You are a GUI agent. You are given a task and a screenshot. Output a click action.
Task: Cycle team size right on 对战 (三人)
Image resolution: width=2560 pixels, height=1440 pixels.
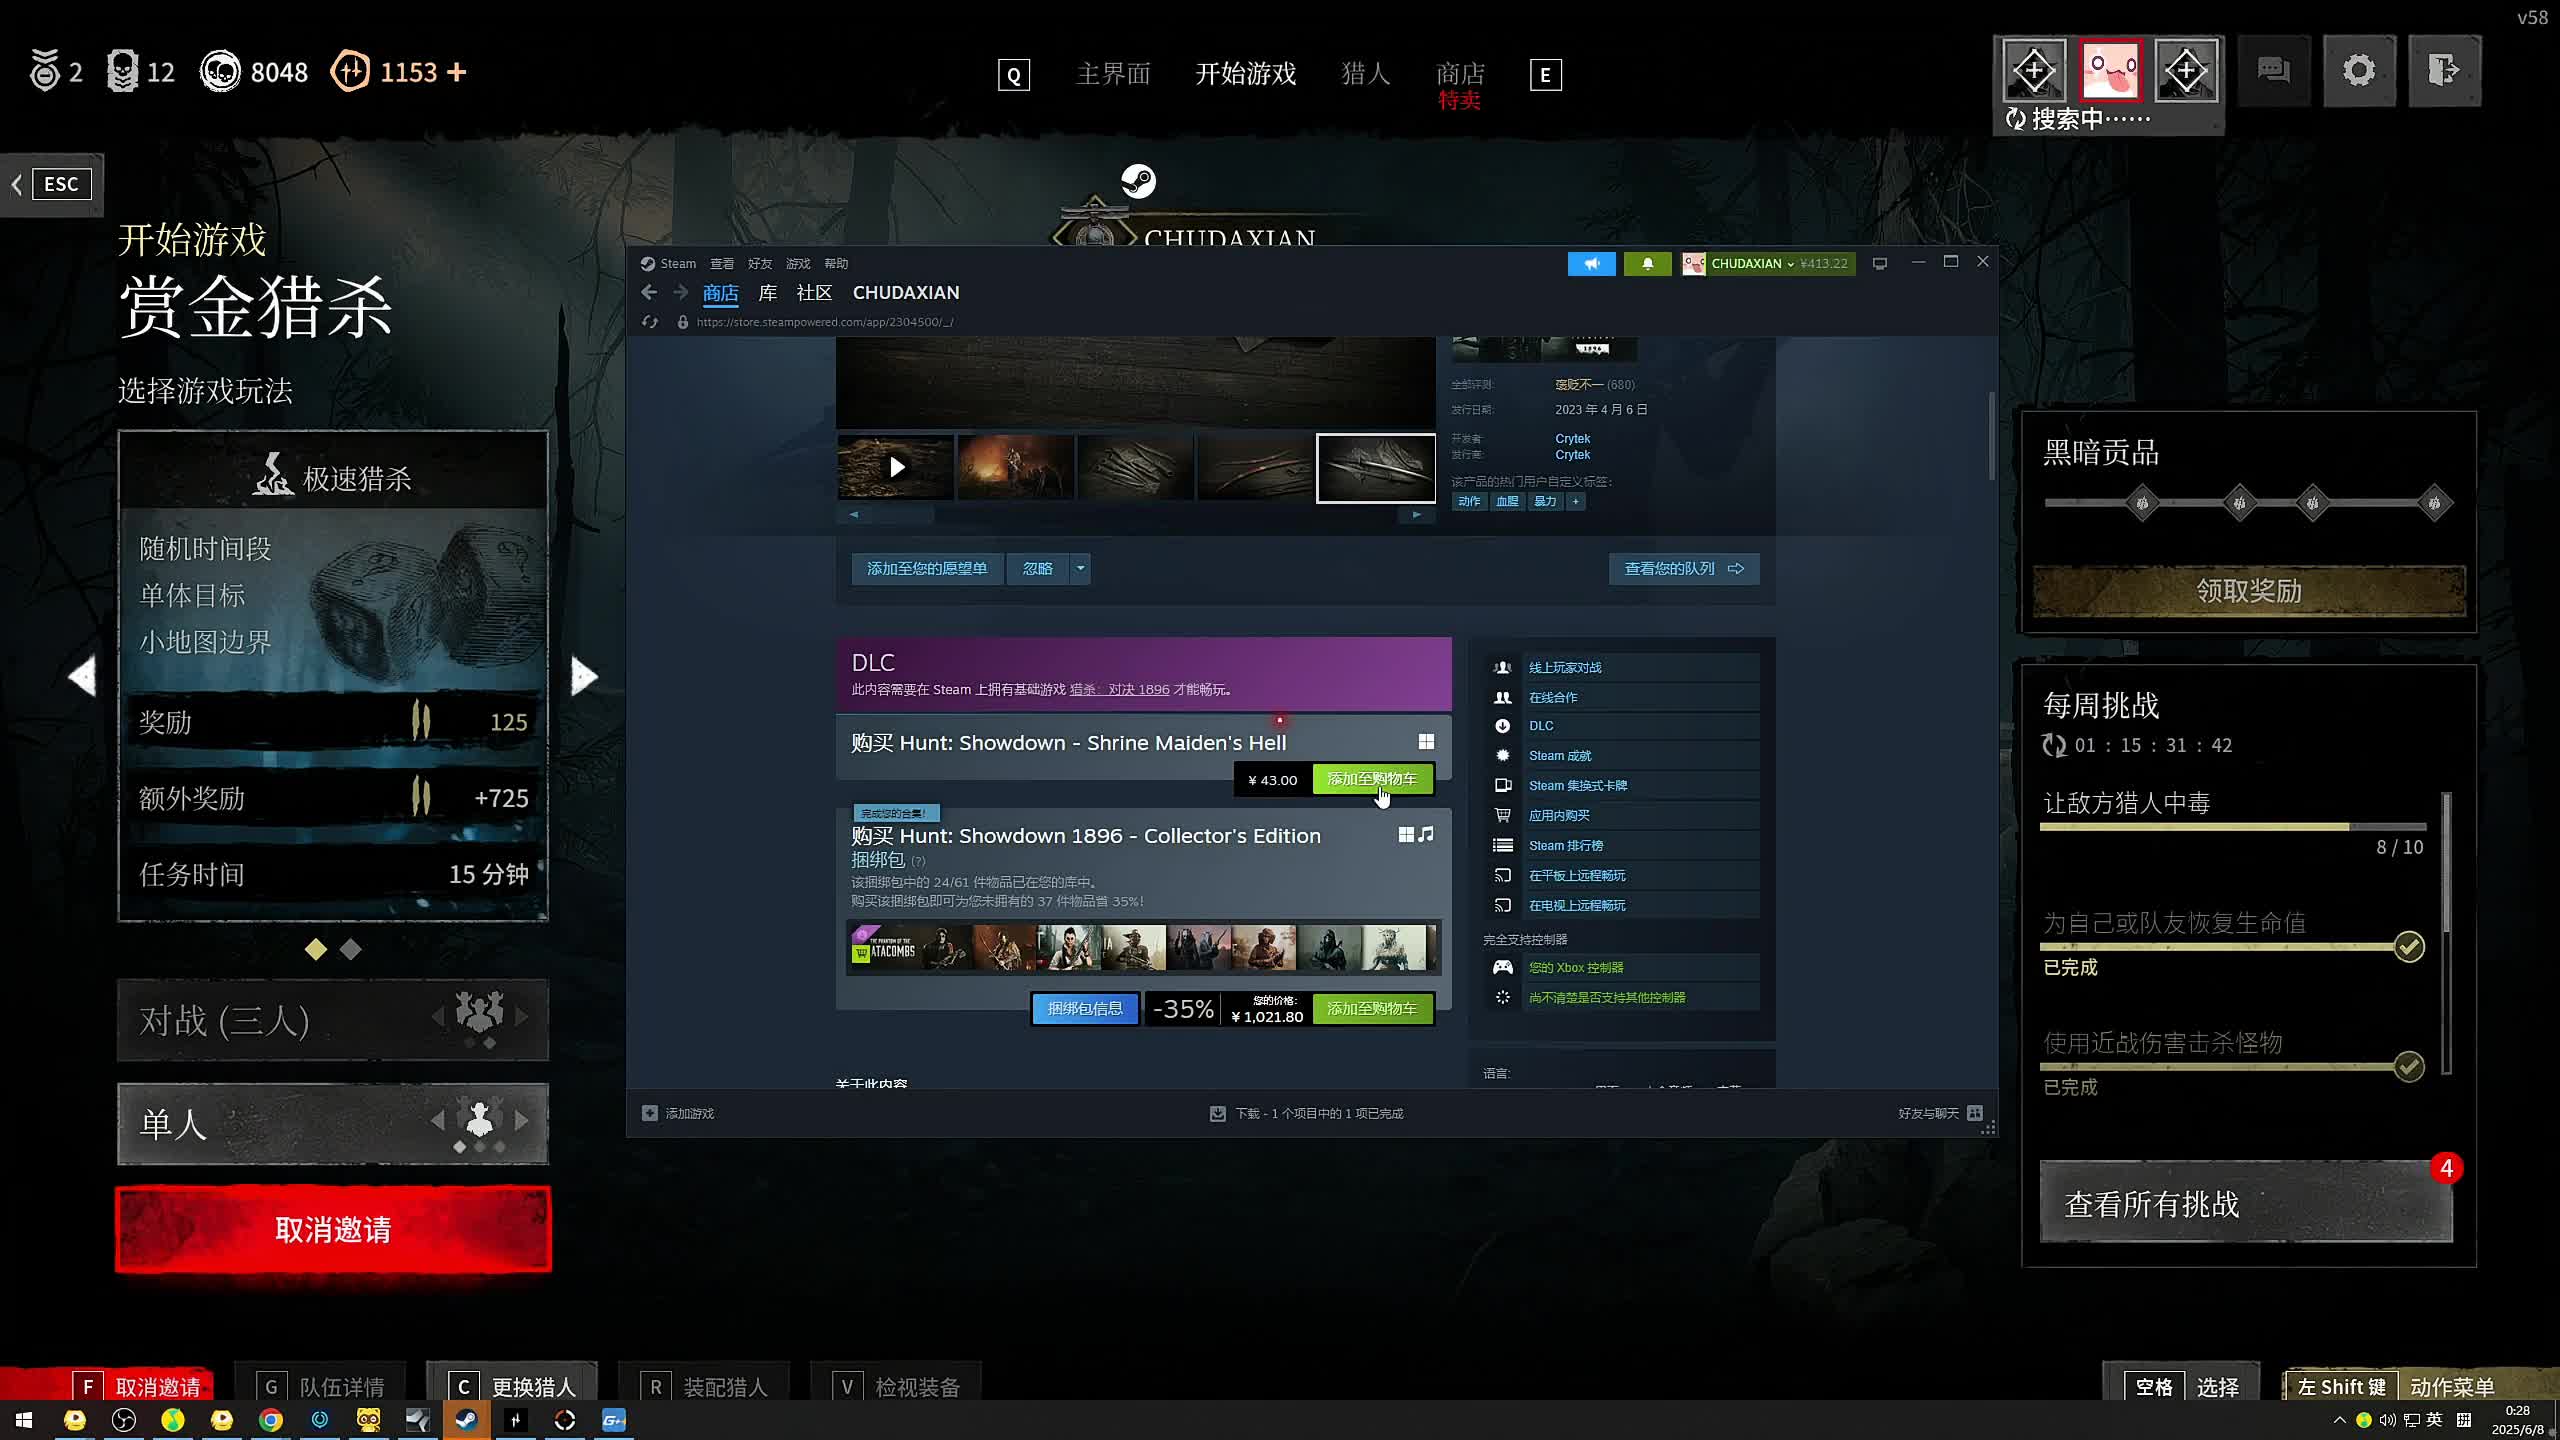coord(522,1016)
